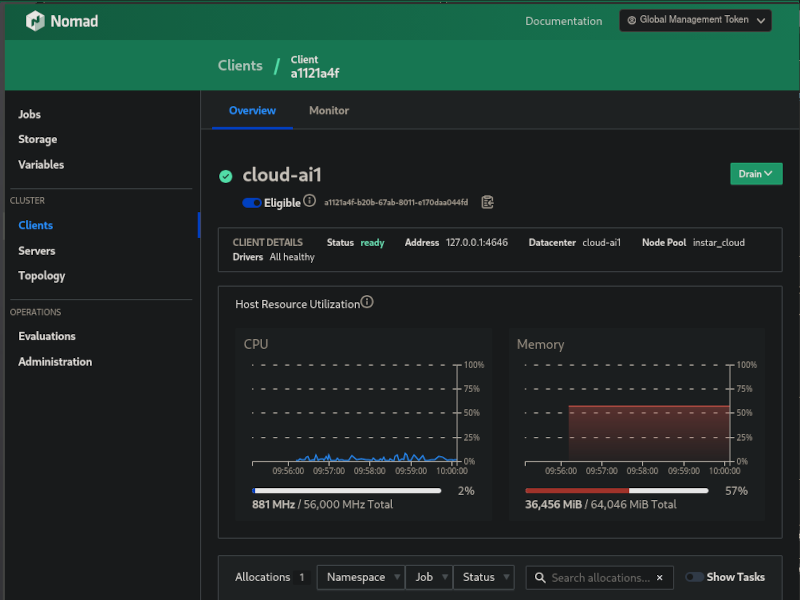Click the 57% memory percentage

click(x=736, y=491)
